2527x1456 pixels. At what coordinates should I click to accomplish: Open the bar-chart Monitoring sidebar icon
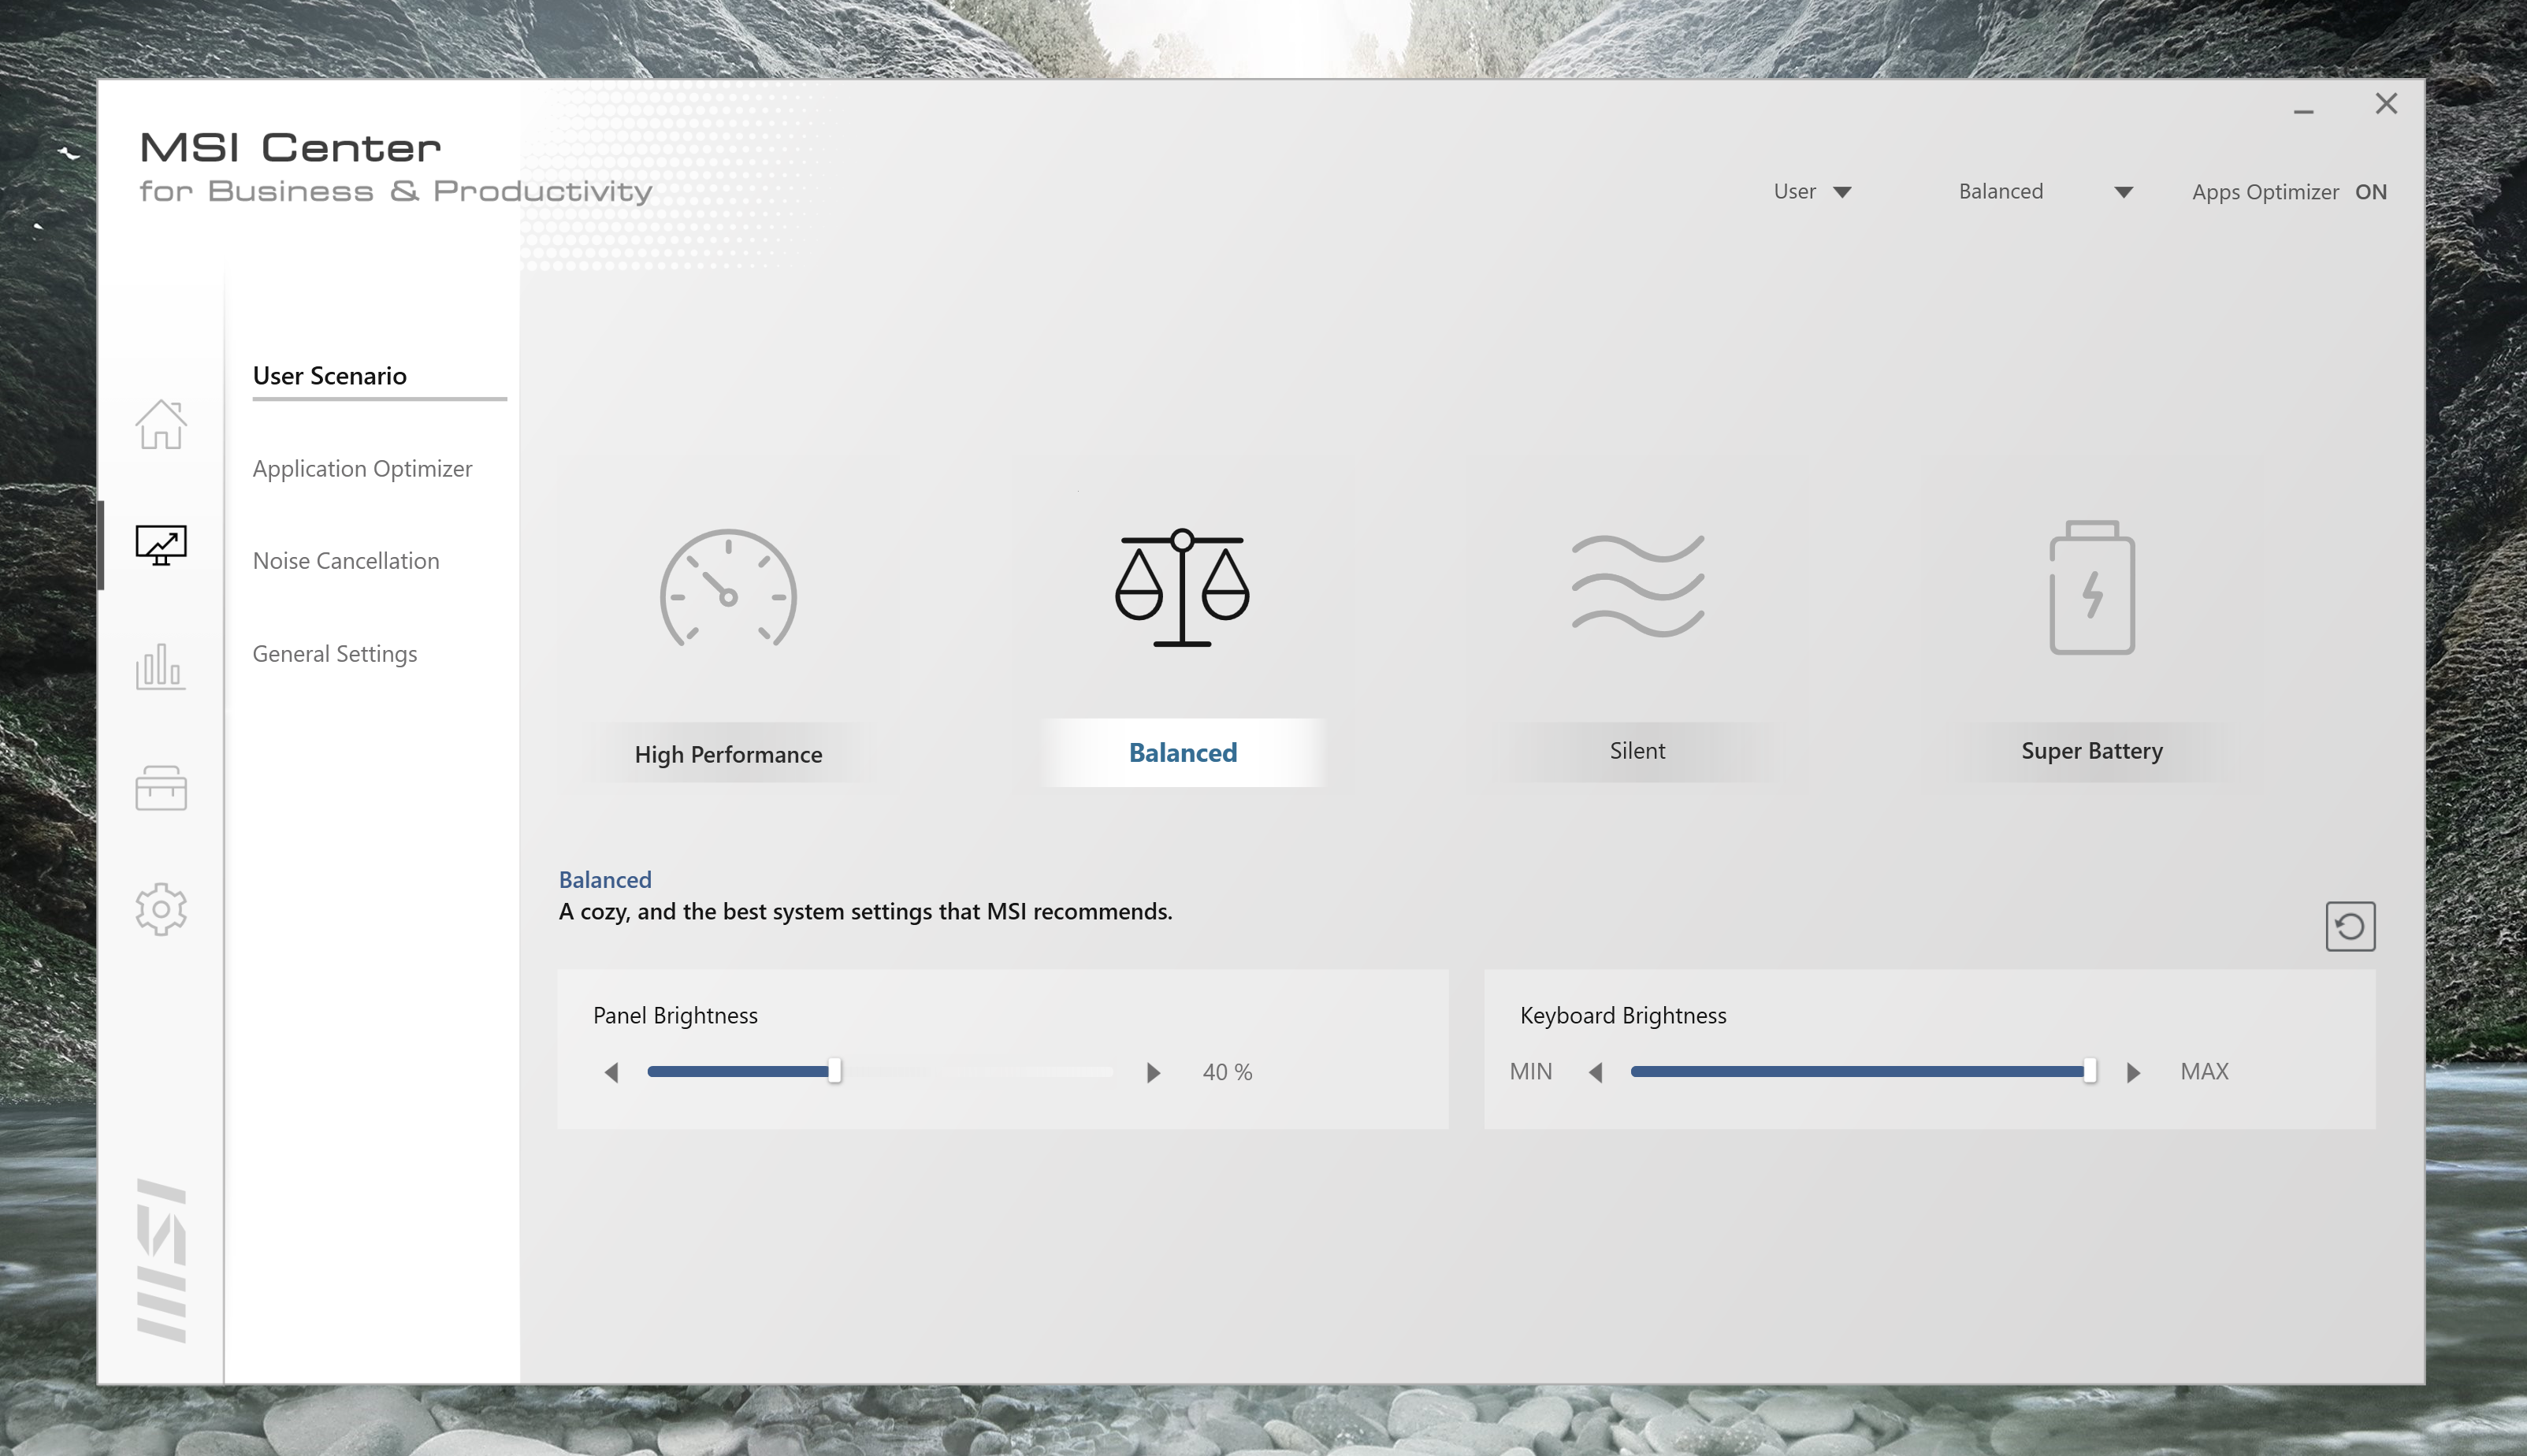pos(161,666)
